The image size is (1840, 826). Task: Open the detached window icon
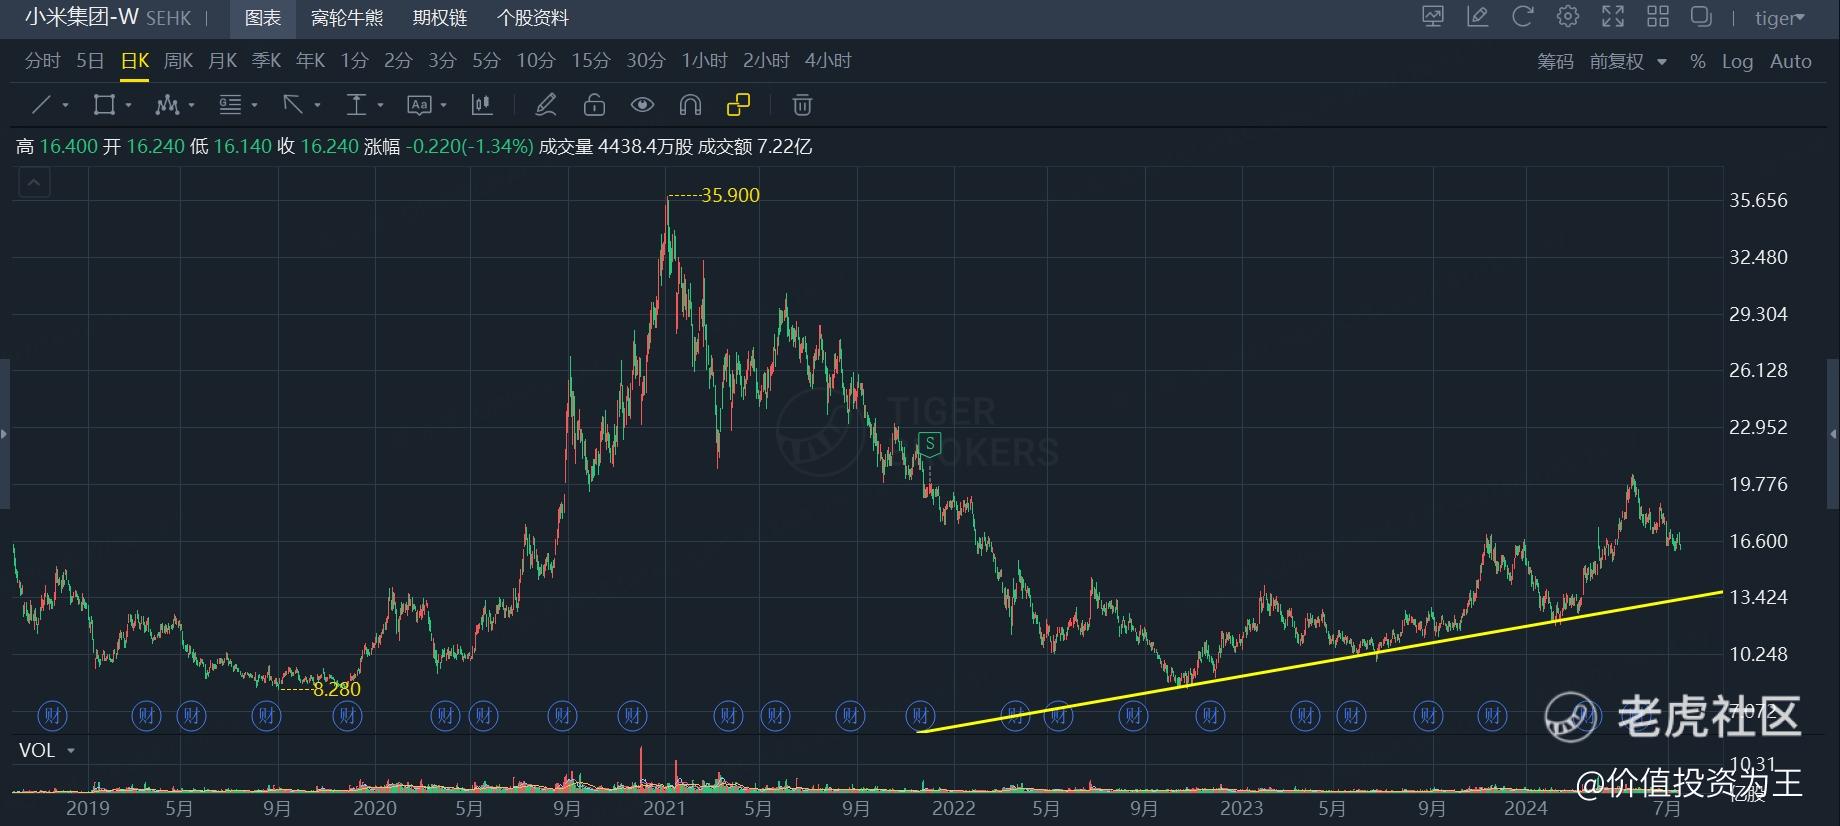pyautogui.click(x=1701, y=17)
